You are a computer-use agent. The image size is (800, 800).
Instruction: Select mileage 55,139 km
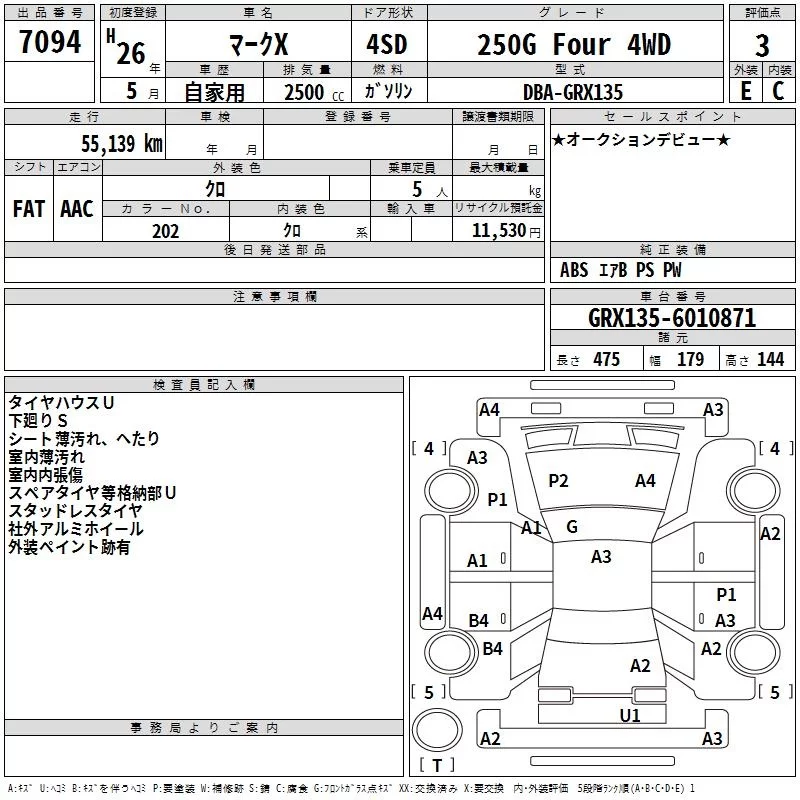pos(122,143)
